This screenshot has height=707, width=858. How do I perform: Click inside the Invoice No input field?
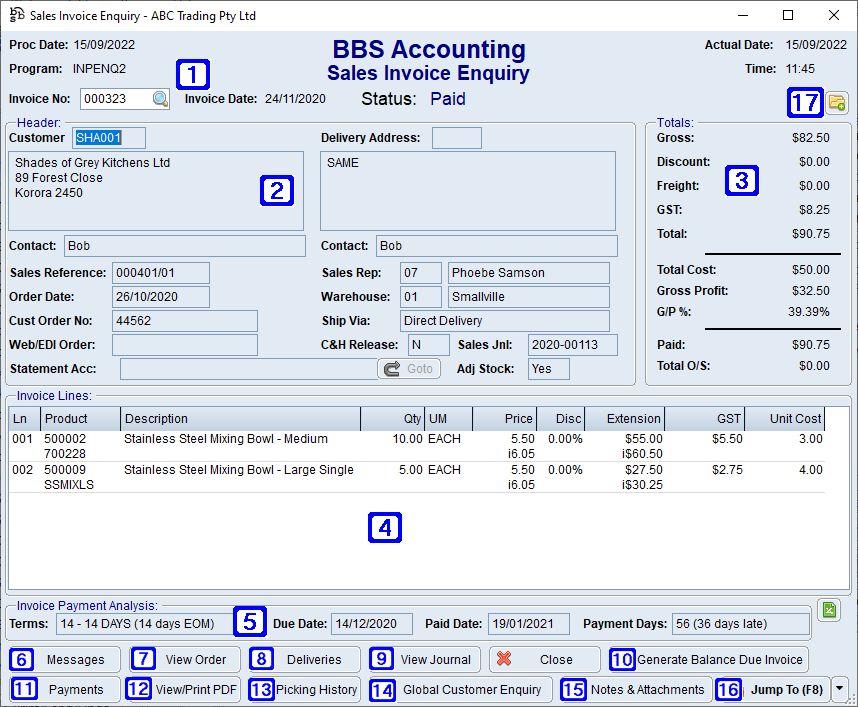pos(110,98)
